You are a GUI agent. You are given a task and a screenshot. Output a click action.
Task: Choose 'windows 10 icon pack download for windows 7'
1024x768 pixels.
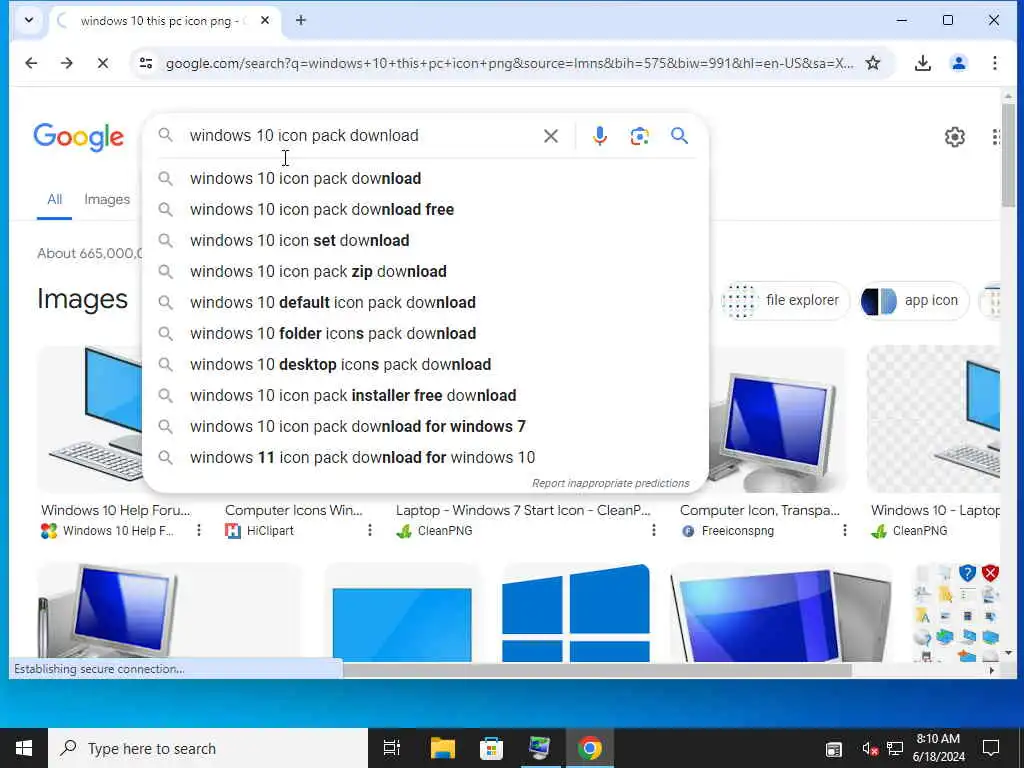425,426
